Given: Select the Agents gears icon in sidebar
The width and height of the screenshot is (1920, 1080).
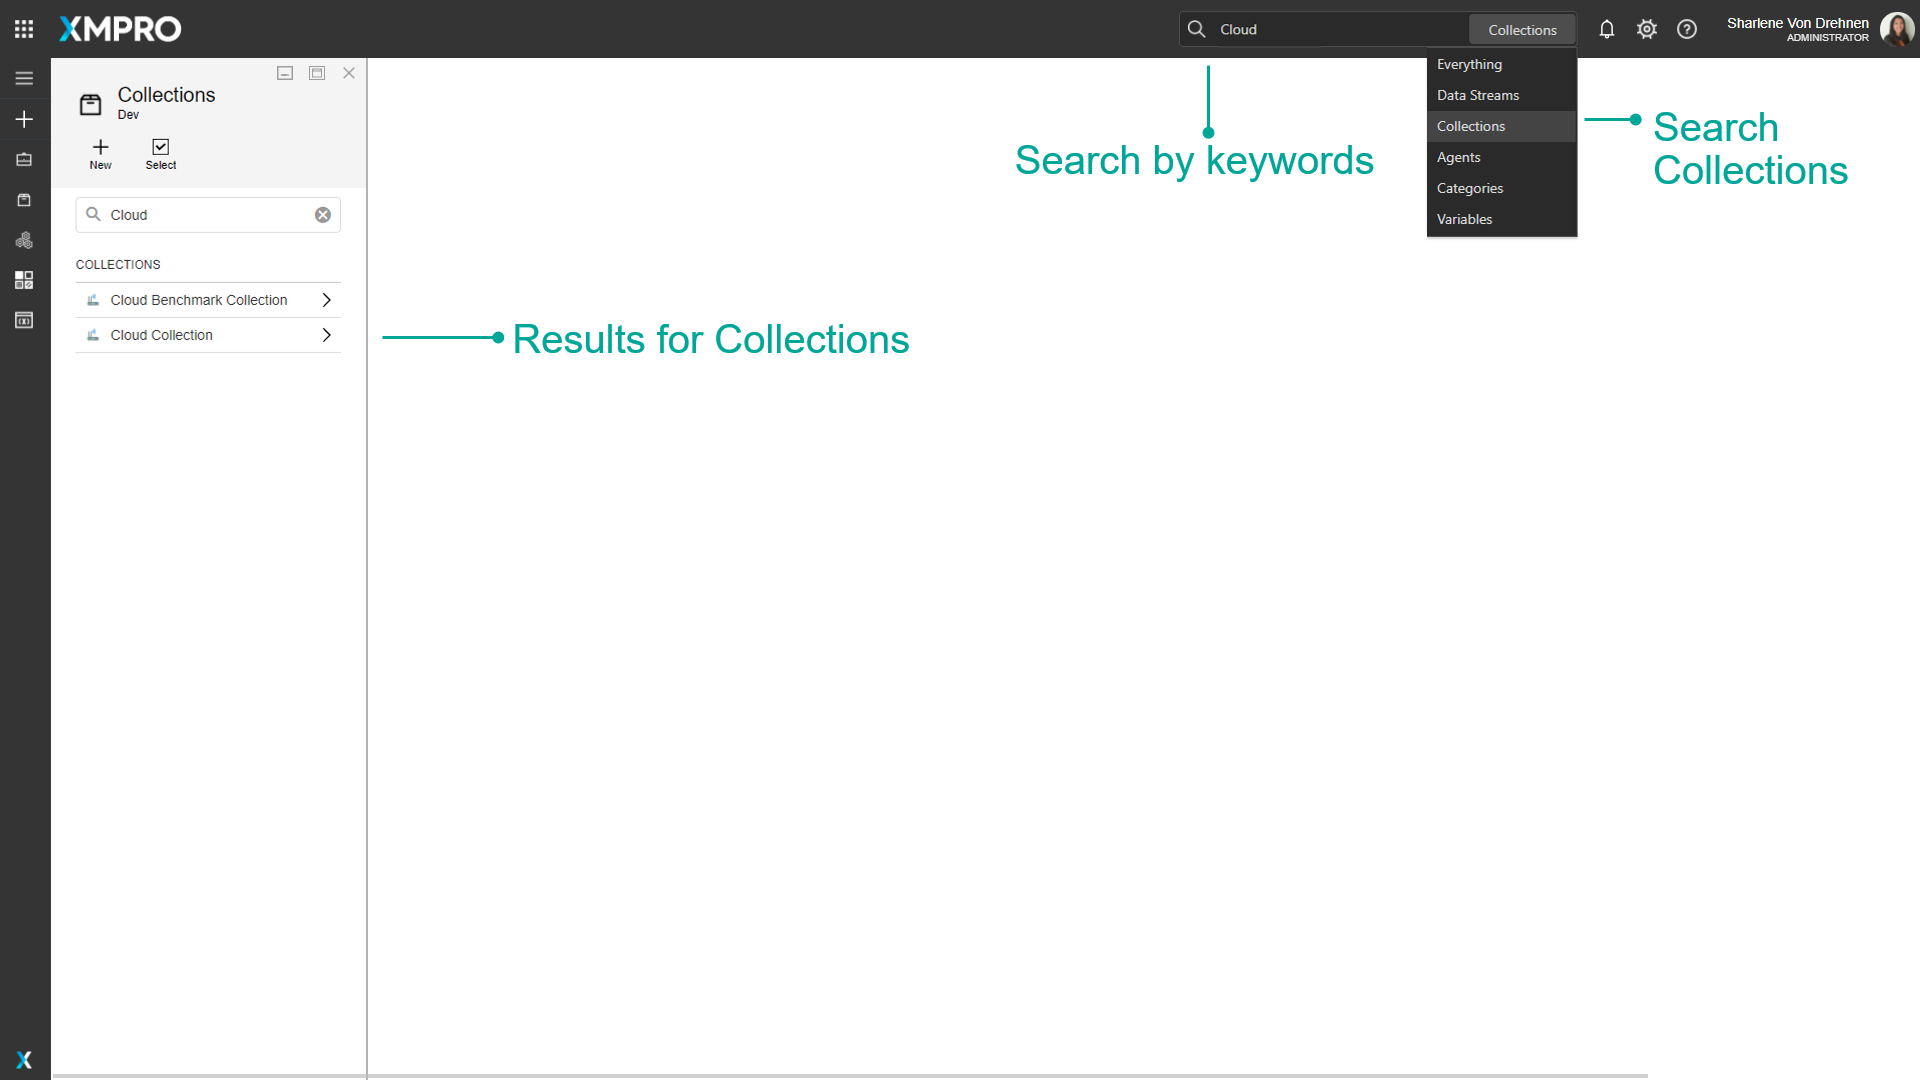Looking at the screenshot, I should point(23,240).
